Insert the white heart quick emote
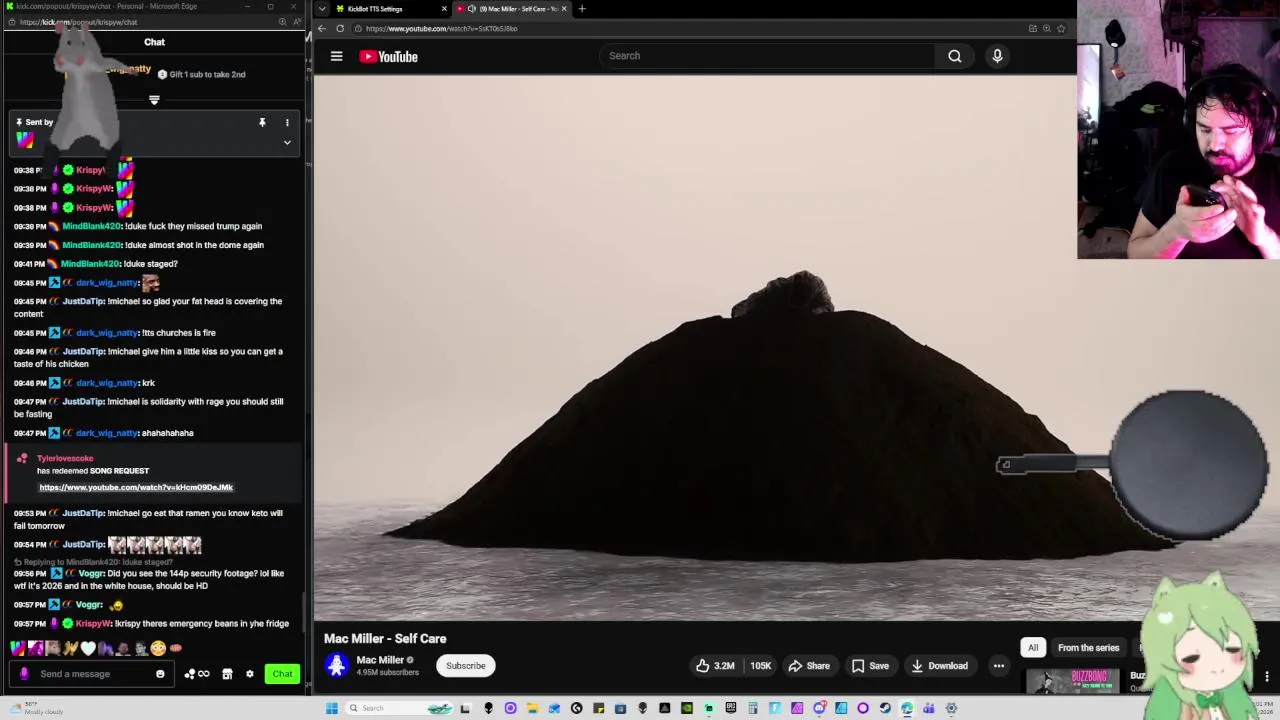This screenshot has width=1280, height=720. click(88, 648)
